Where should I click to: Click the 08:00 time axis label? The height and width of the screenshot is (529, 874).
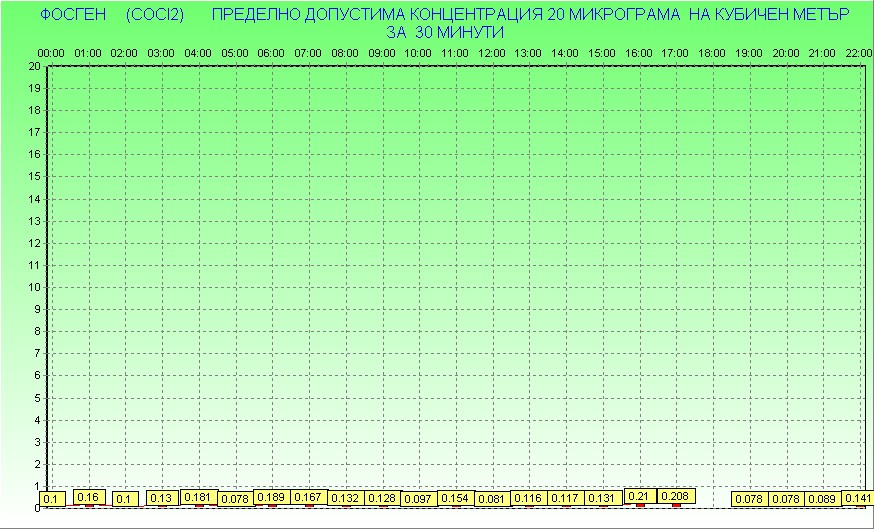point(345,54)
